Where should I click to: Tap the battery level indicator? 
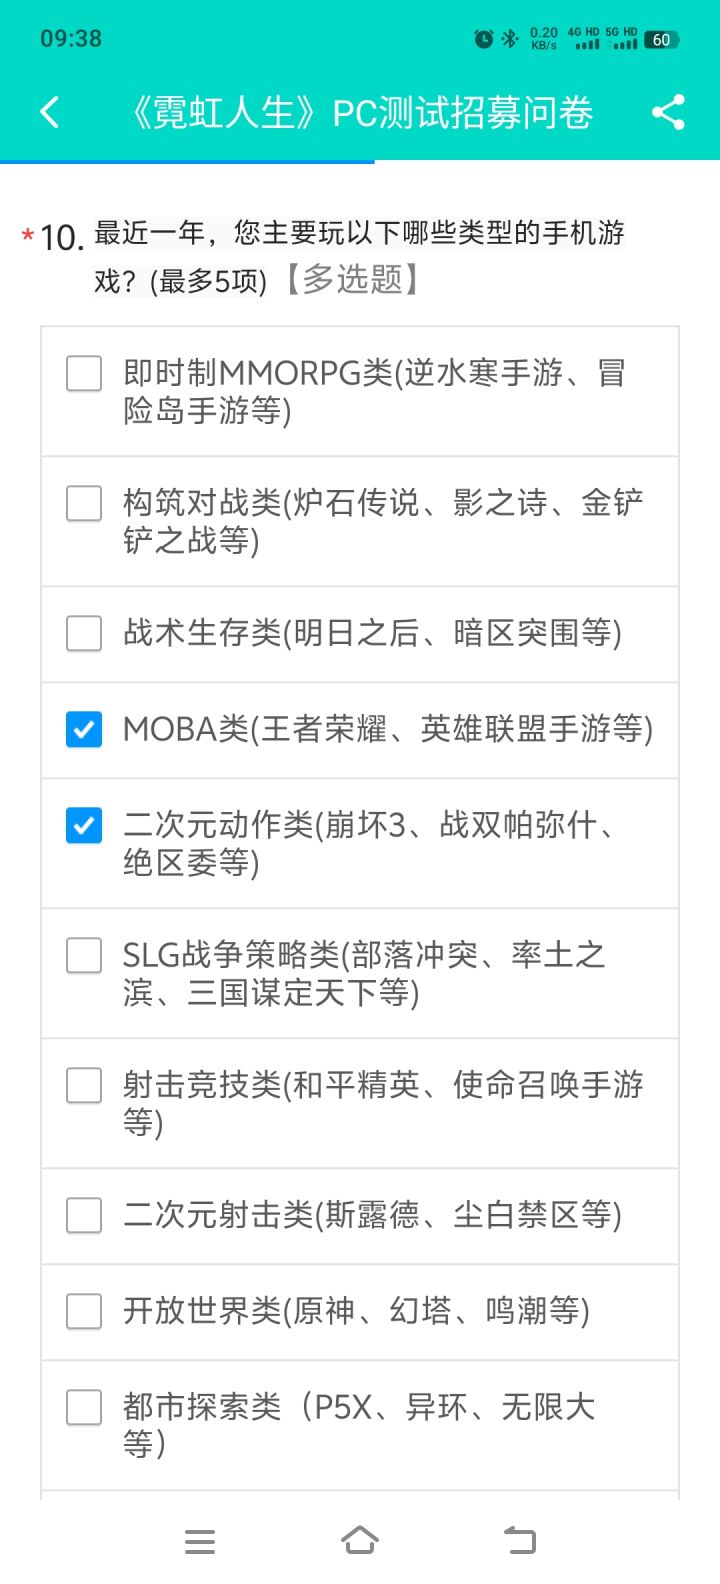point(661,40)
